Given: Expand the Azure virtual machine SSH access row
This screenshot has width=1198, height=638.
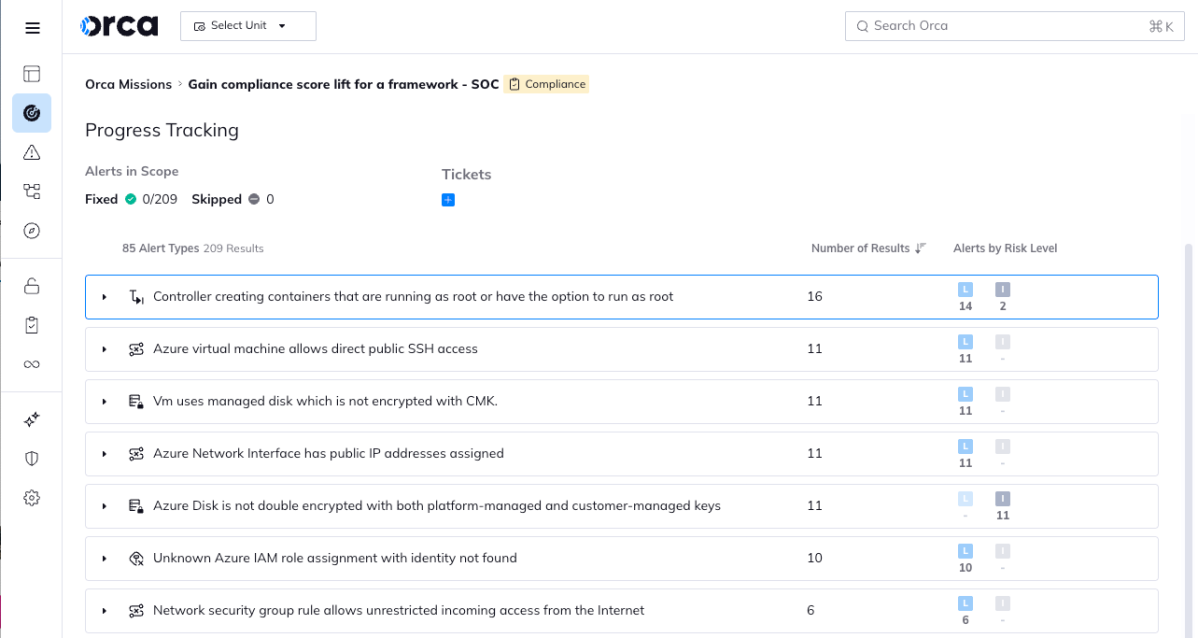Looking at the screenshot, I should [104, 349].
